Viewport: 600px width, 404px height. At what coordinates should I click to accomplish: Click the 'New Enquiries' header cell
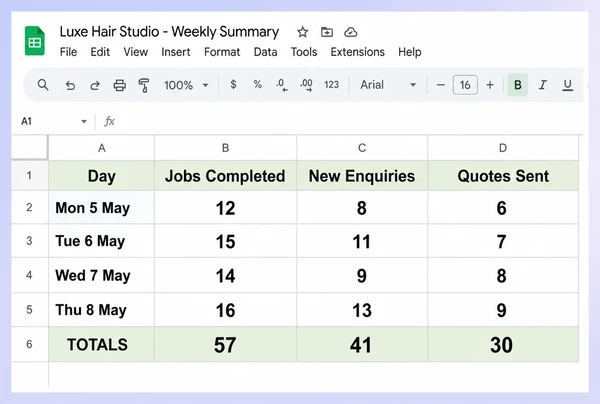coord(362,176)
